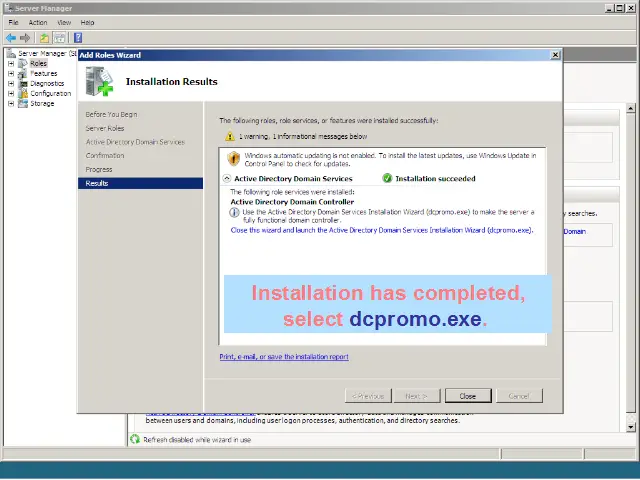Click the Server Manager root node icon
The width and height of the screenshot is (640, 480).
coord(11,53)
